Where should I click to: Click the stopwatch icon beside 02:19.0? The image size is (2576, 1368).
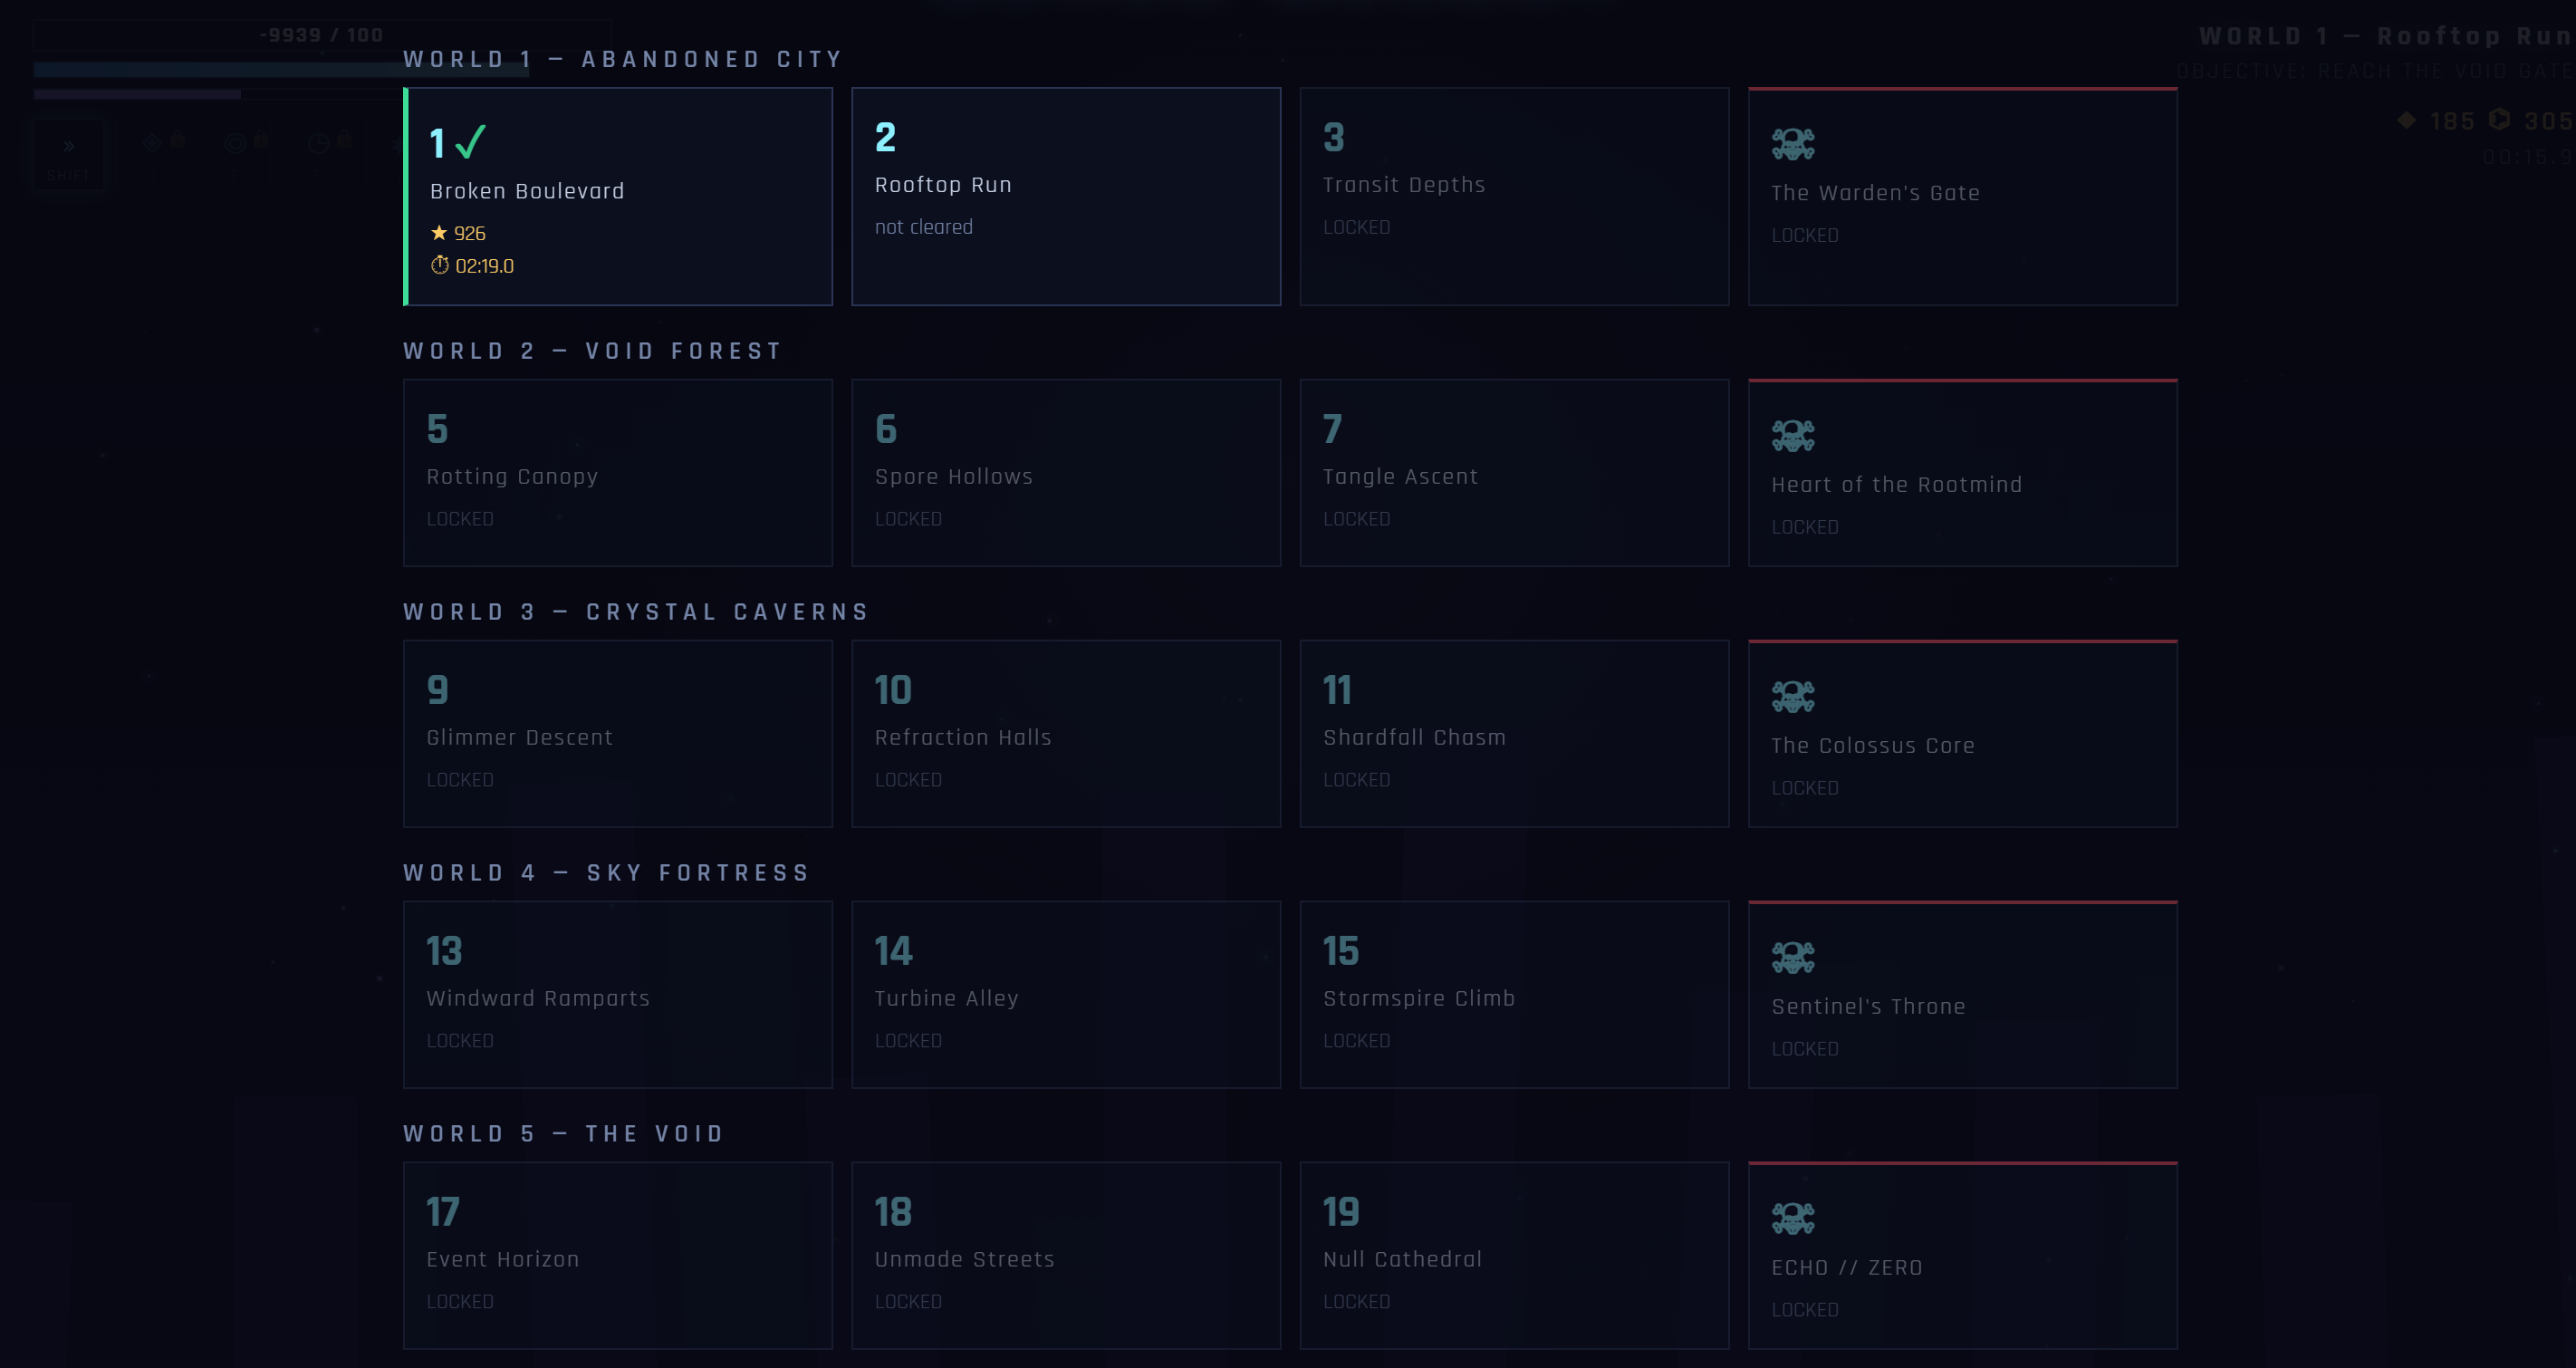pos(440,265)
